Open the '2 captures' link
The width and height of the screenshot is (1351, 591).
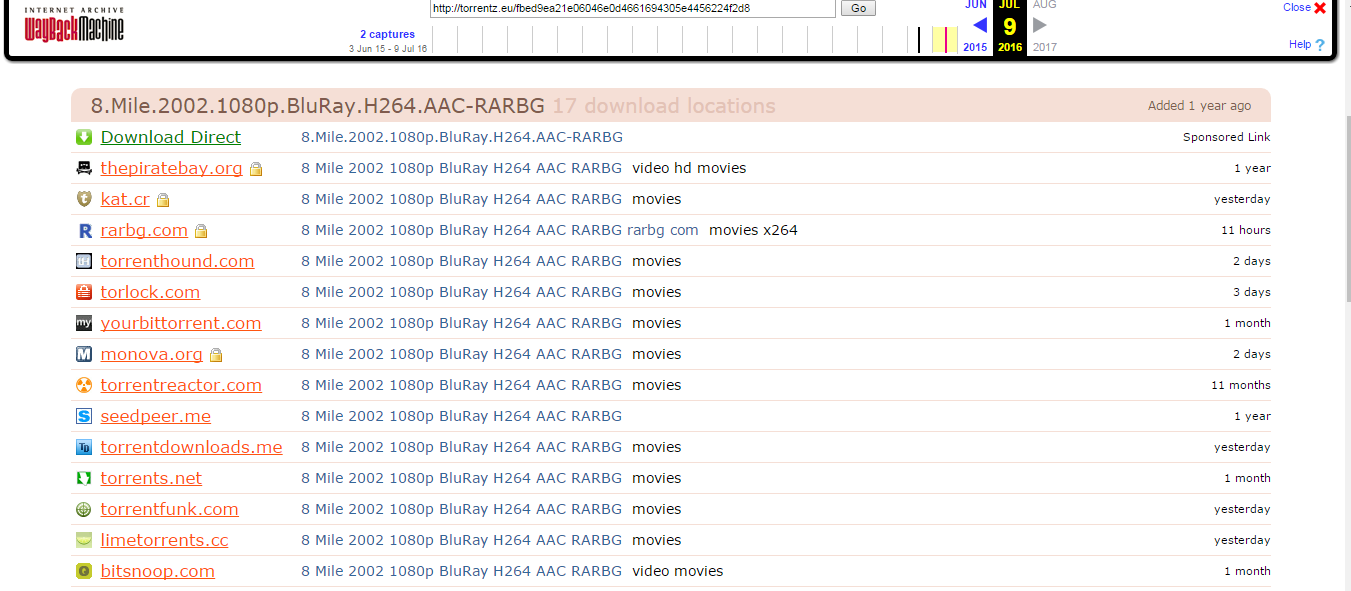[x=387, y=34]
